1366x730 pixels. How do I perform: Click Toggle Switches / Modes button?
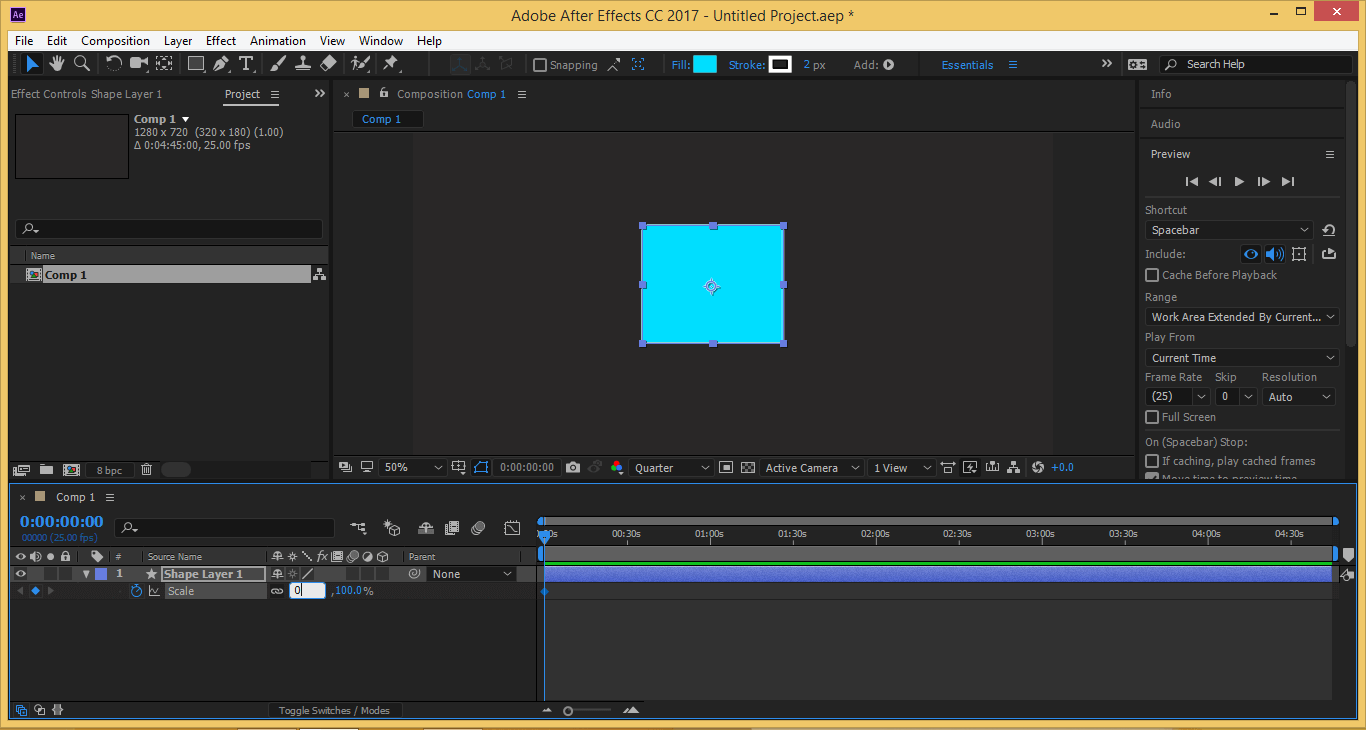coord(334,710)
